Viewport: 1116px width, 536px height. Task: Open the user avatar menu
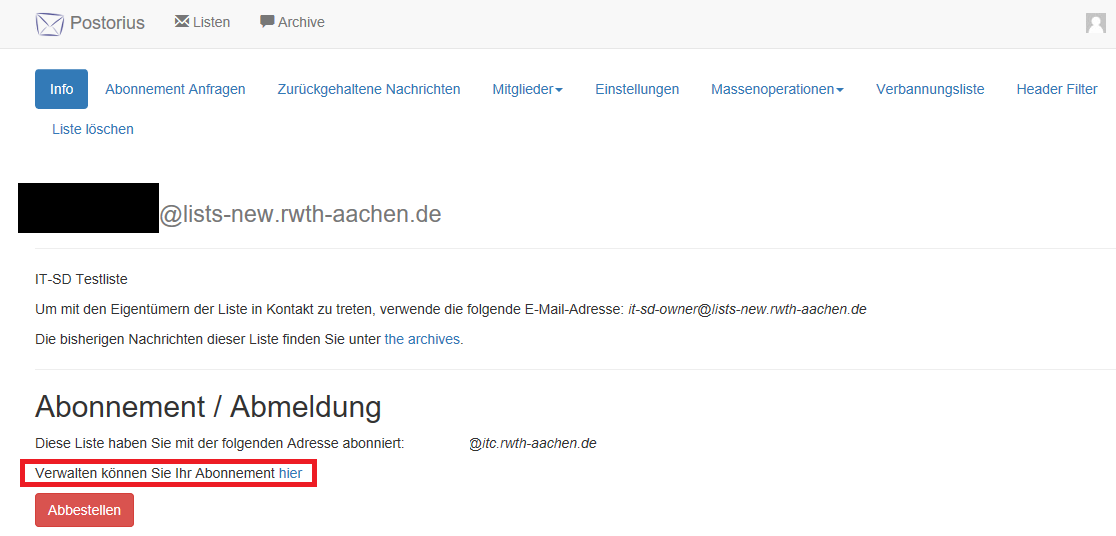coord(1095,23)
